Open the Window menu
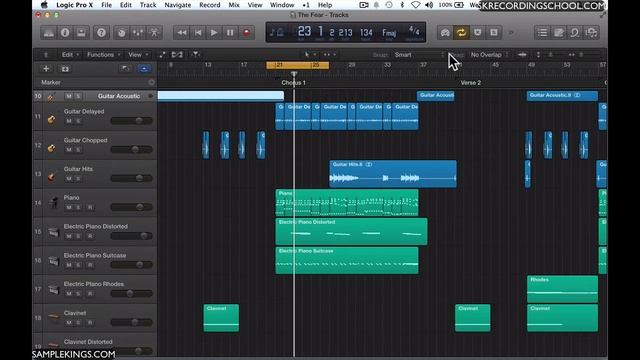 coord(282,5)
